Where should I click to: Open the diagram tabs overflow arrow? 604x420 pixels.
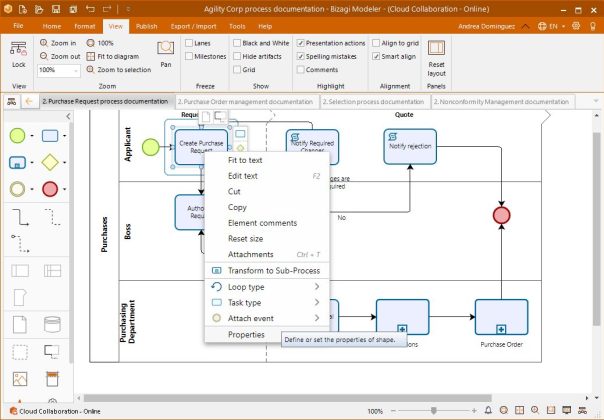(x=596, y=101)
